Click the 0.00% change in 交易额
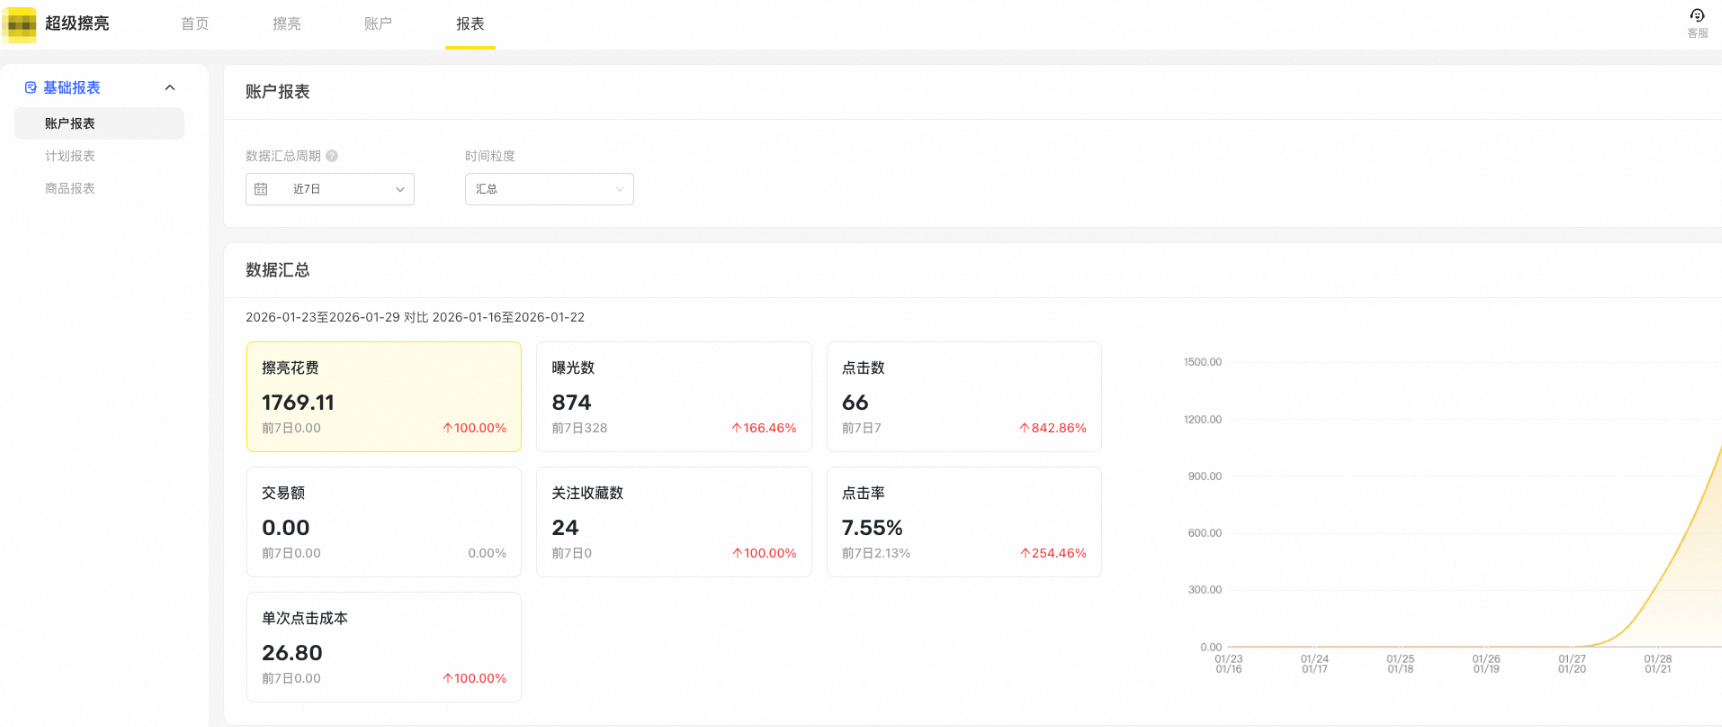 487,553
